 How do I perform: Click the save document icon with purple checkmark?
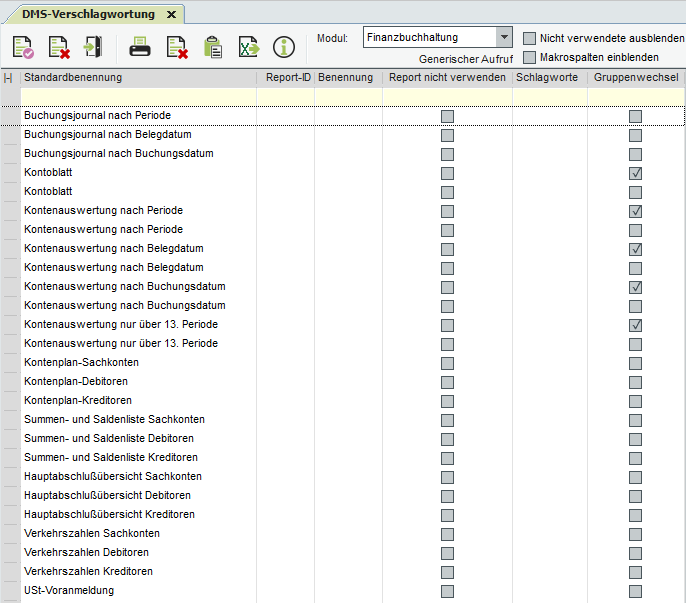[x=23, y=47]
